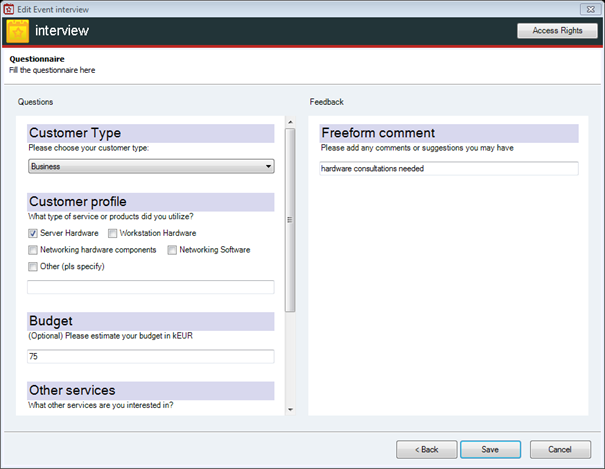Click the red app icon in title bar

(x=8, y=9)
